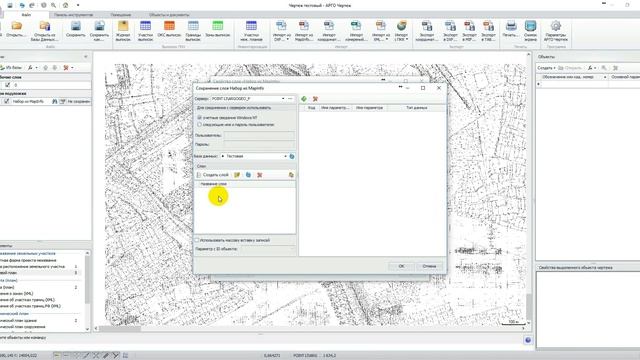
Task: Click Экспорт координат ribbon icon
Action: (427, 26)
